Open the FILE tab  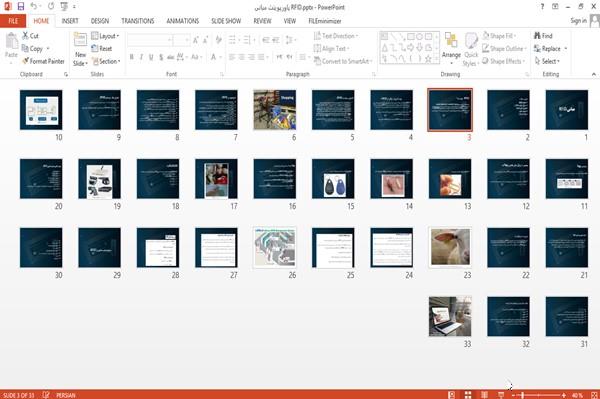click(13, 21)
